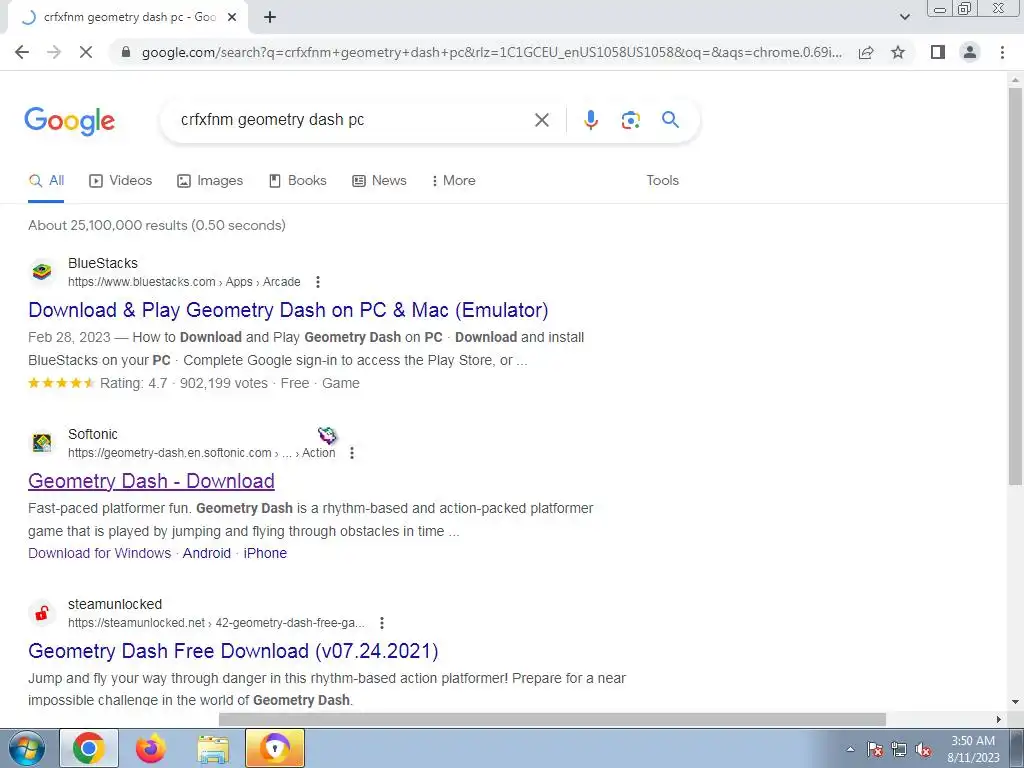This screenshot has width=1024, height=768.
Task: Open the Chrome three-dot menu
Action: (1002, 52)
